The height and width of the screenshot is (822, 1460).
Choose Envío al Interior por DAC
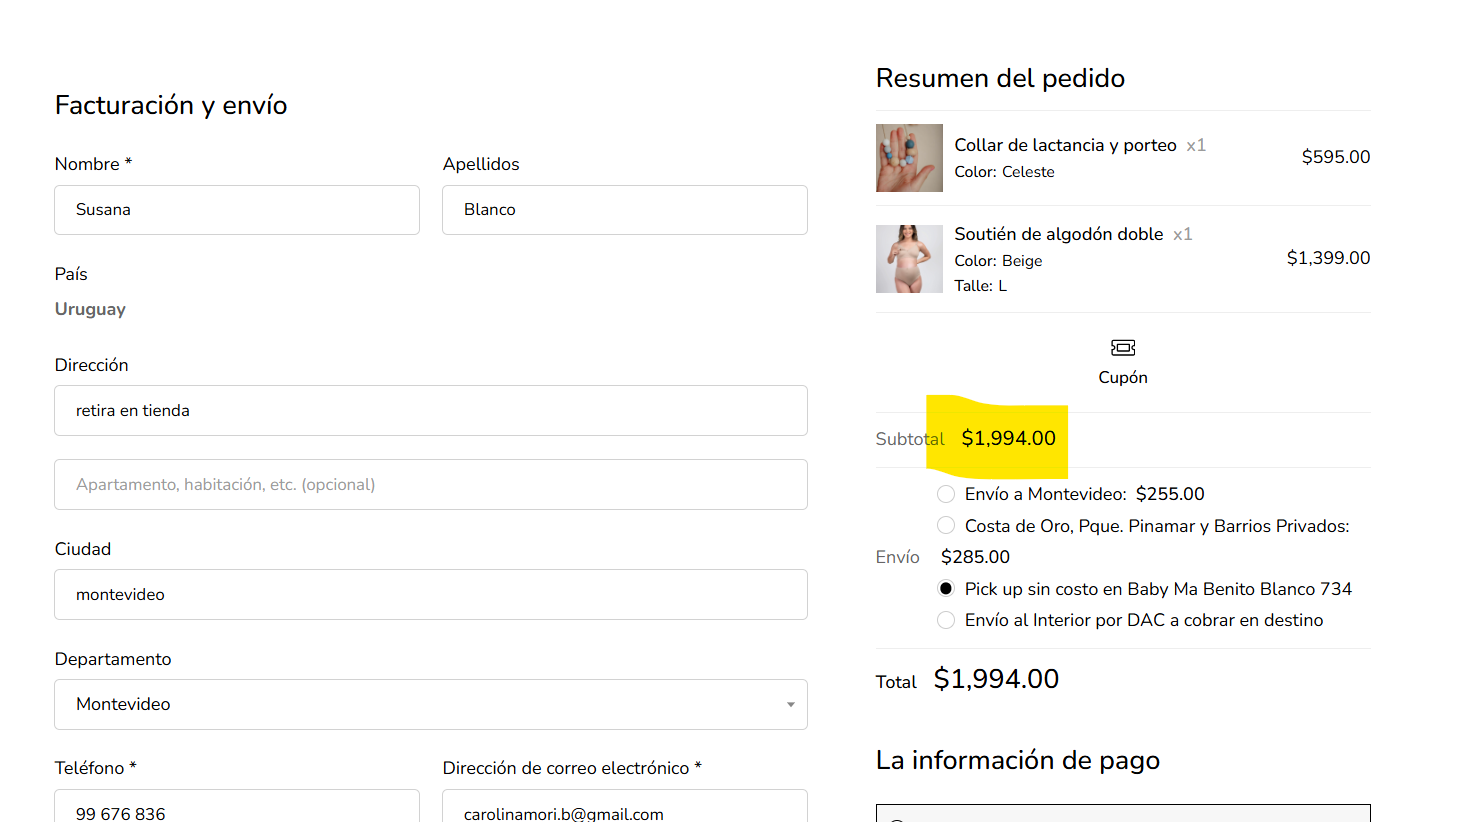click(946, 620)
